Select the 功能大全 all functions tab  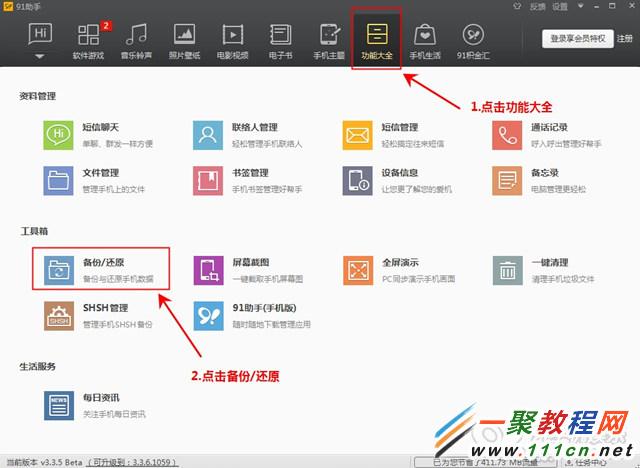pos(377,41)
